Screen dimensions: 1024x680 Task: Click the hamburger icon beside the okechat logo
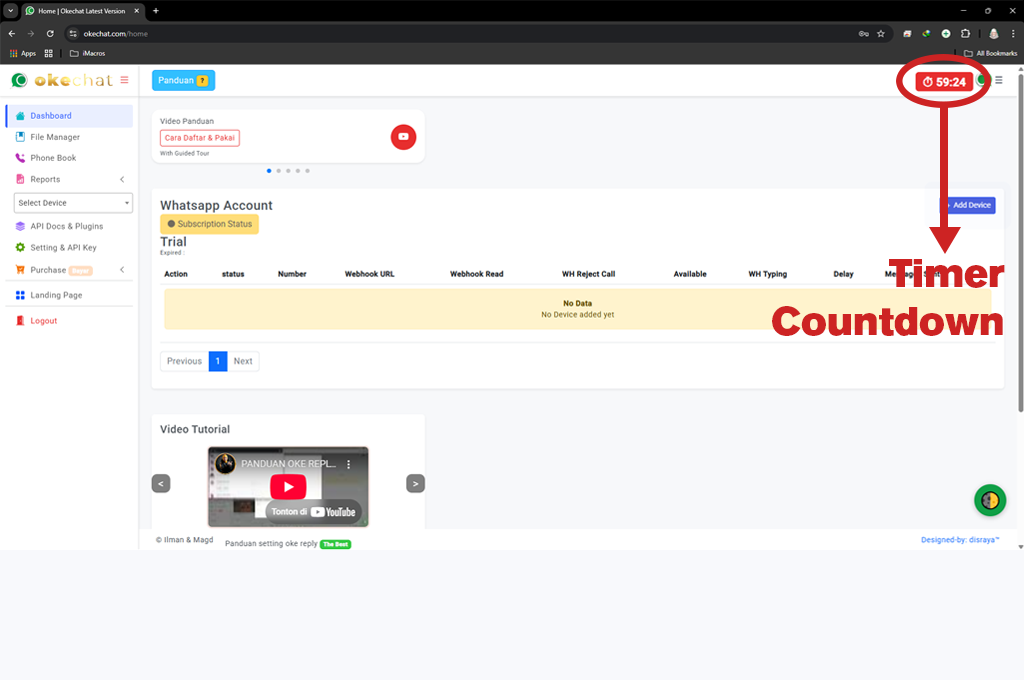[124, 80]
